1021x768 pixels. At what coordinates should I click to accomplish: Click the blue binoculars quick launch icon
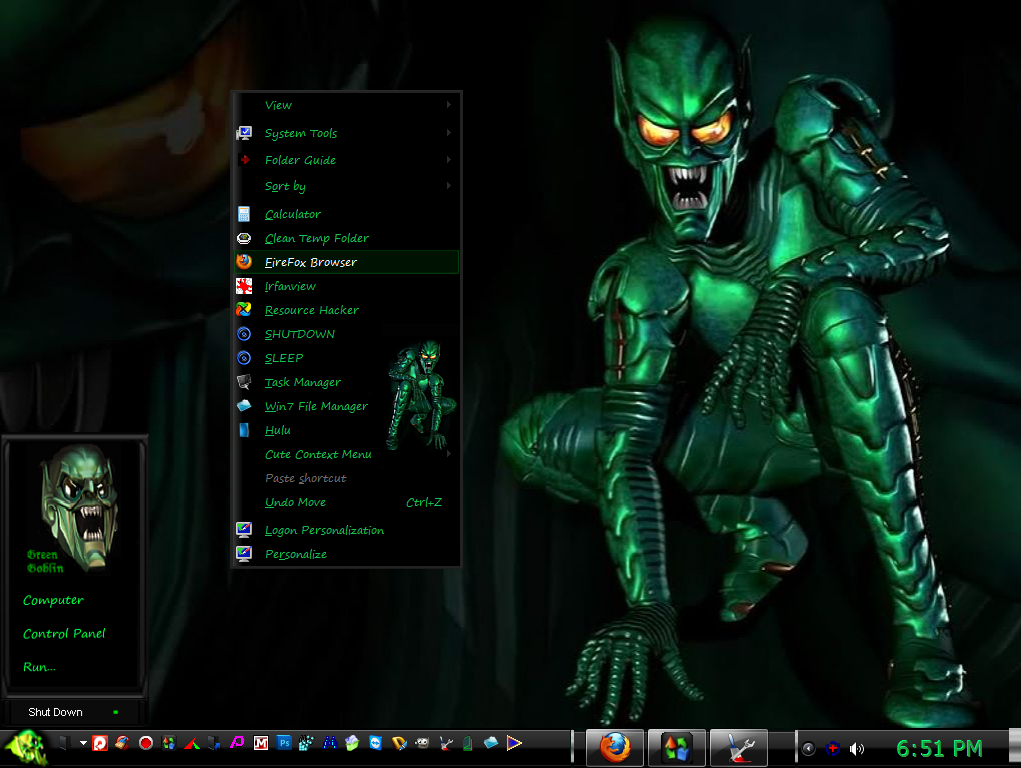(329, 743)
